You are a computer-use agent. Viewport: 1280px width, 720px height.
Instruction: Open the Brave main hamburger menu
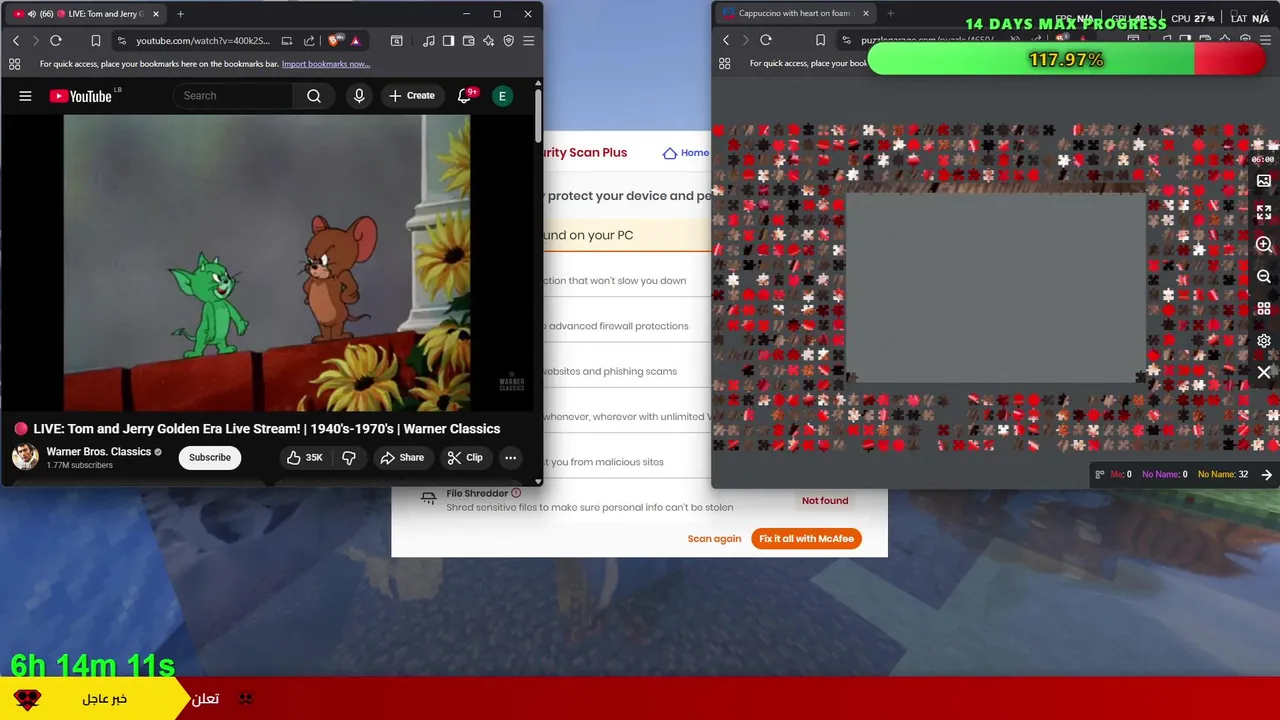(529, 41)
